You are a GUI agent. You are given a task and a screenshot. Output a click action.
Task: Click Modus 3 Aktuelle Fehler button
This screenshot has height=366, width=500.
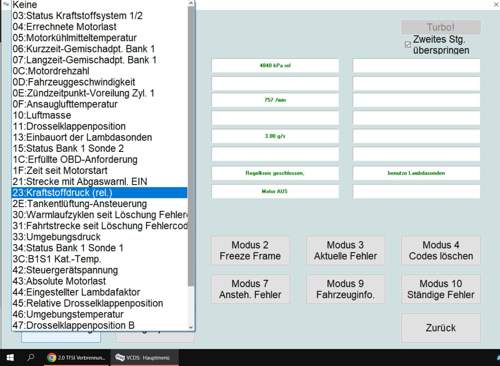click(345, 250)
